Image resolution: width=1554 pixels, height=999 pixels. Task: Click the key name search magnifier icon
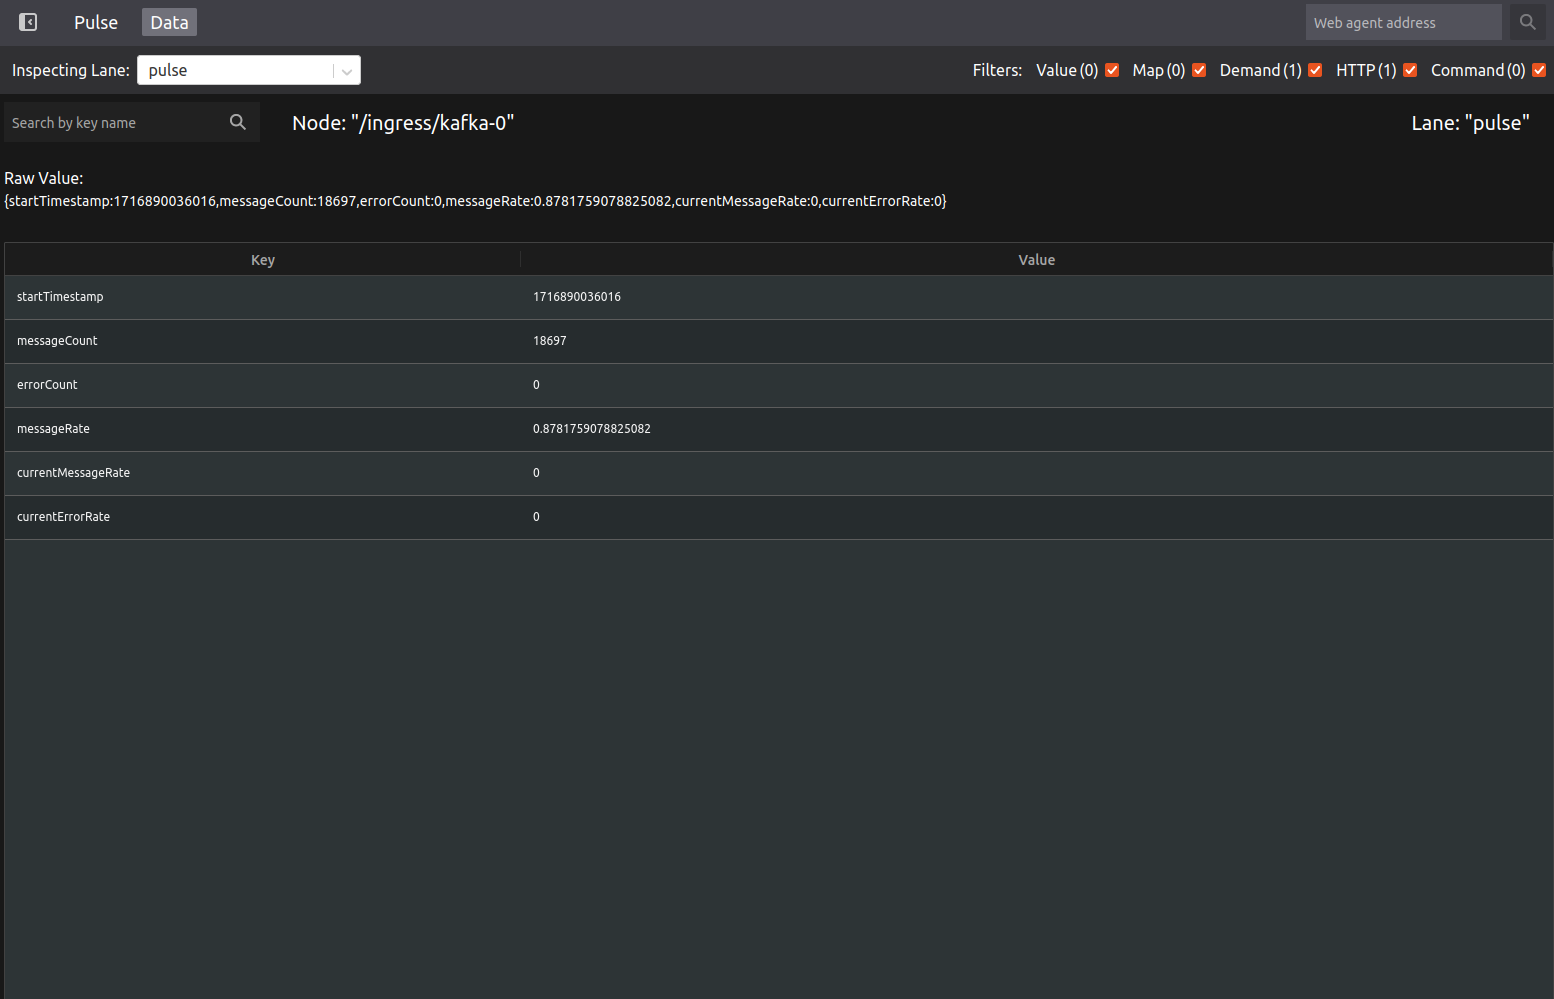pos(238,122)
